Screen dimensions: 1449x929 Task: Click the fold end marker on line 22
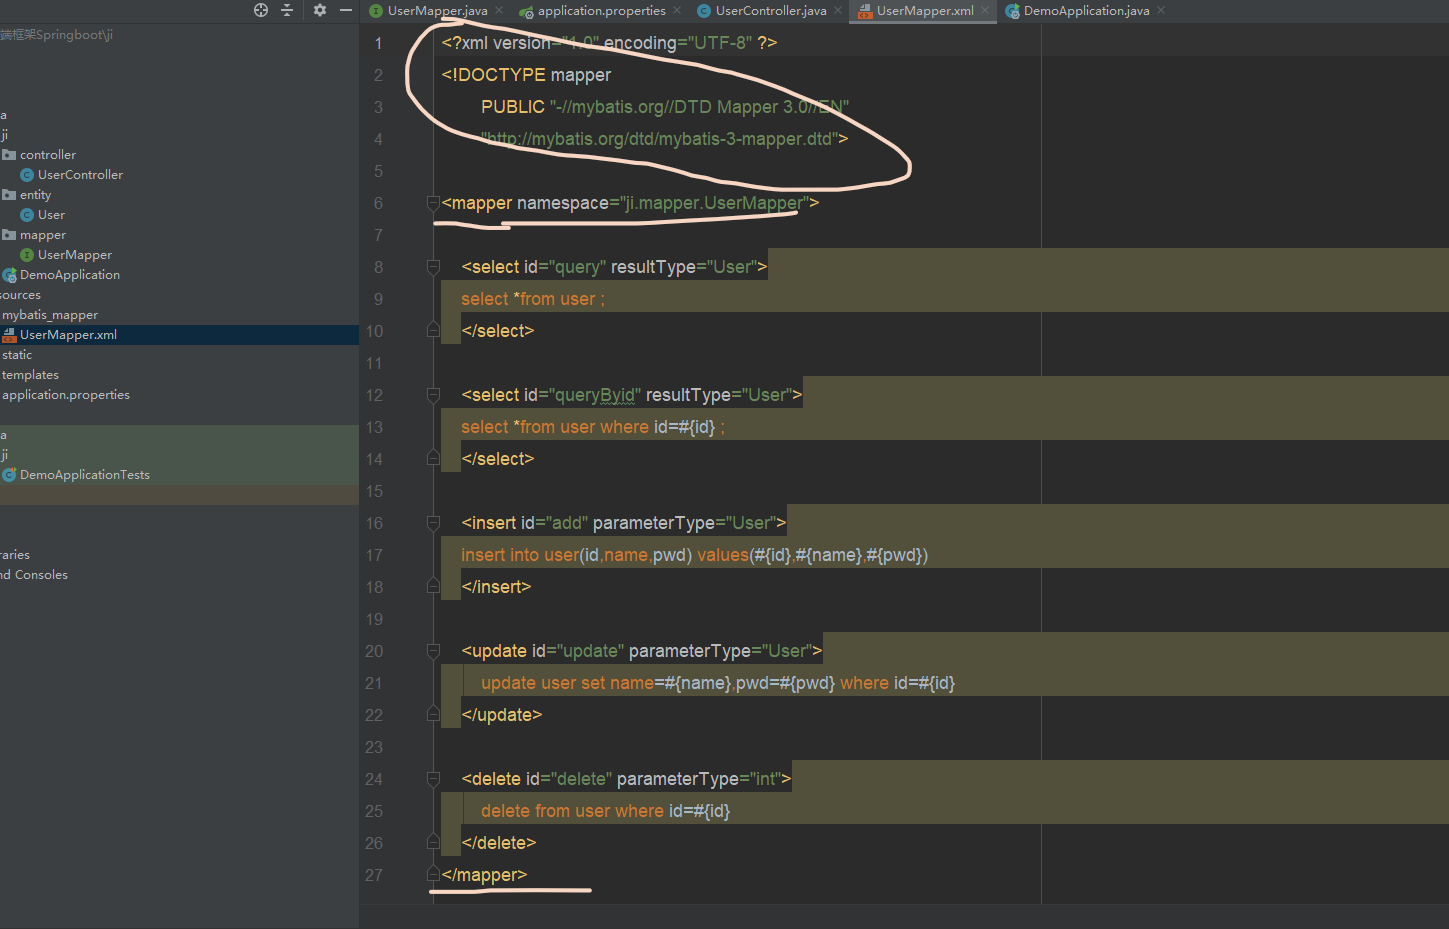pyautogui.click(x=433, y=713)
